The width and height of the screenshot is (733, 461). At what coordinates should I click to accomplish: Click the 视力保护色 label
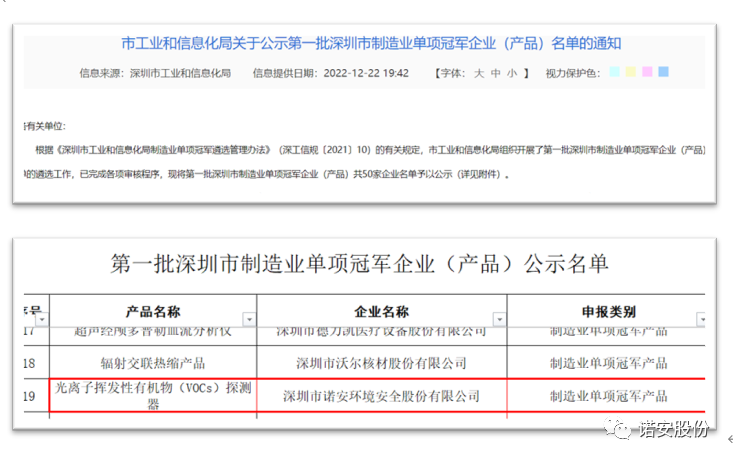click(x=573, y=73)
